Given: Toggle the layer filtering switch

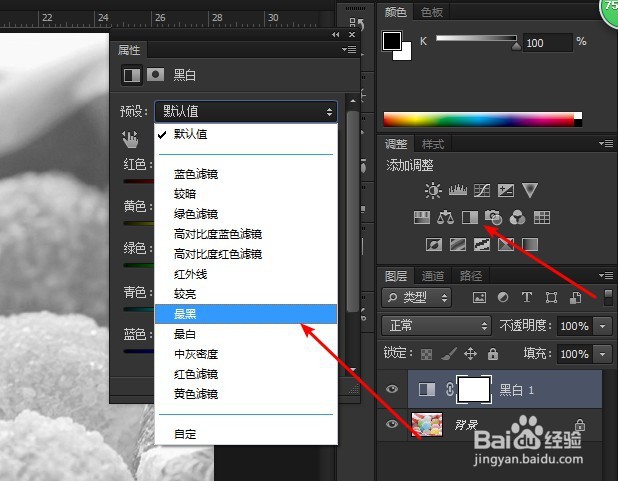Looking at the screenshot, I should [608, 297].
